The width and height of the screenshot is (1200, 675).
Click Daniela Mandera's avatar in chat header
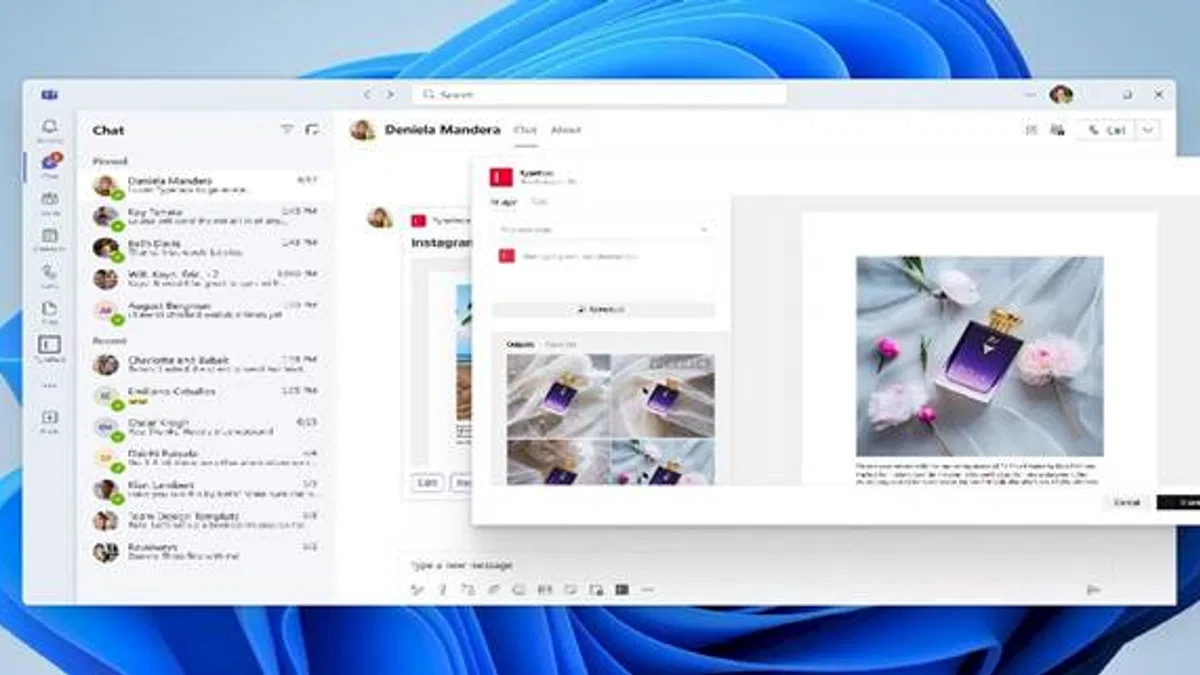pos(363,130)
